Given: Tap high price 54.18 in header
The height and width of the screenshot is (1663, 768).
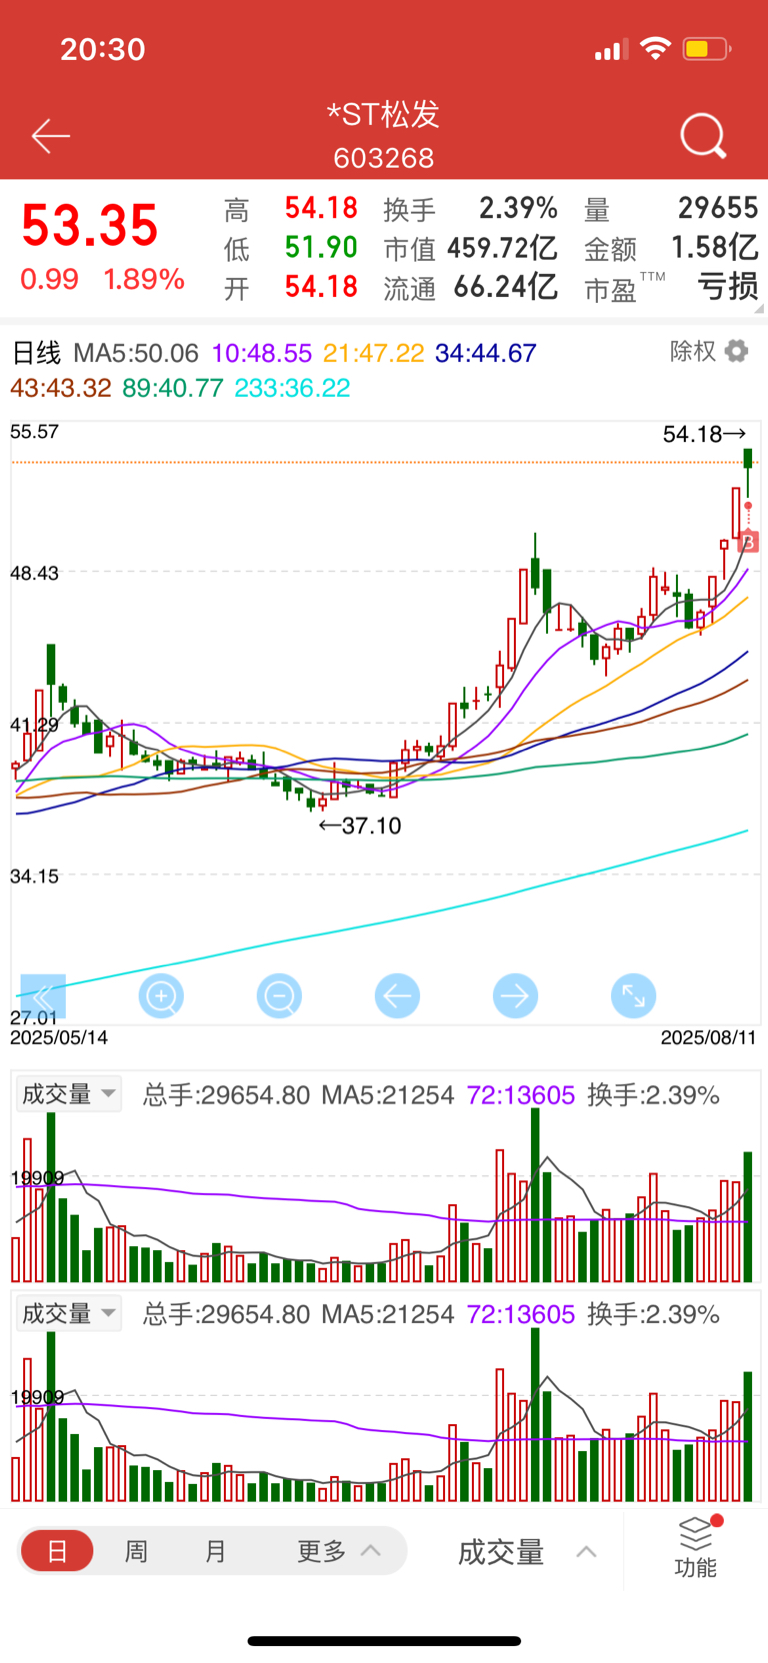Looking at the screenshot, I should [321, 208].
